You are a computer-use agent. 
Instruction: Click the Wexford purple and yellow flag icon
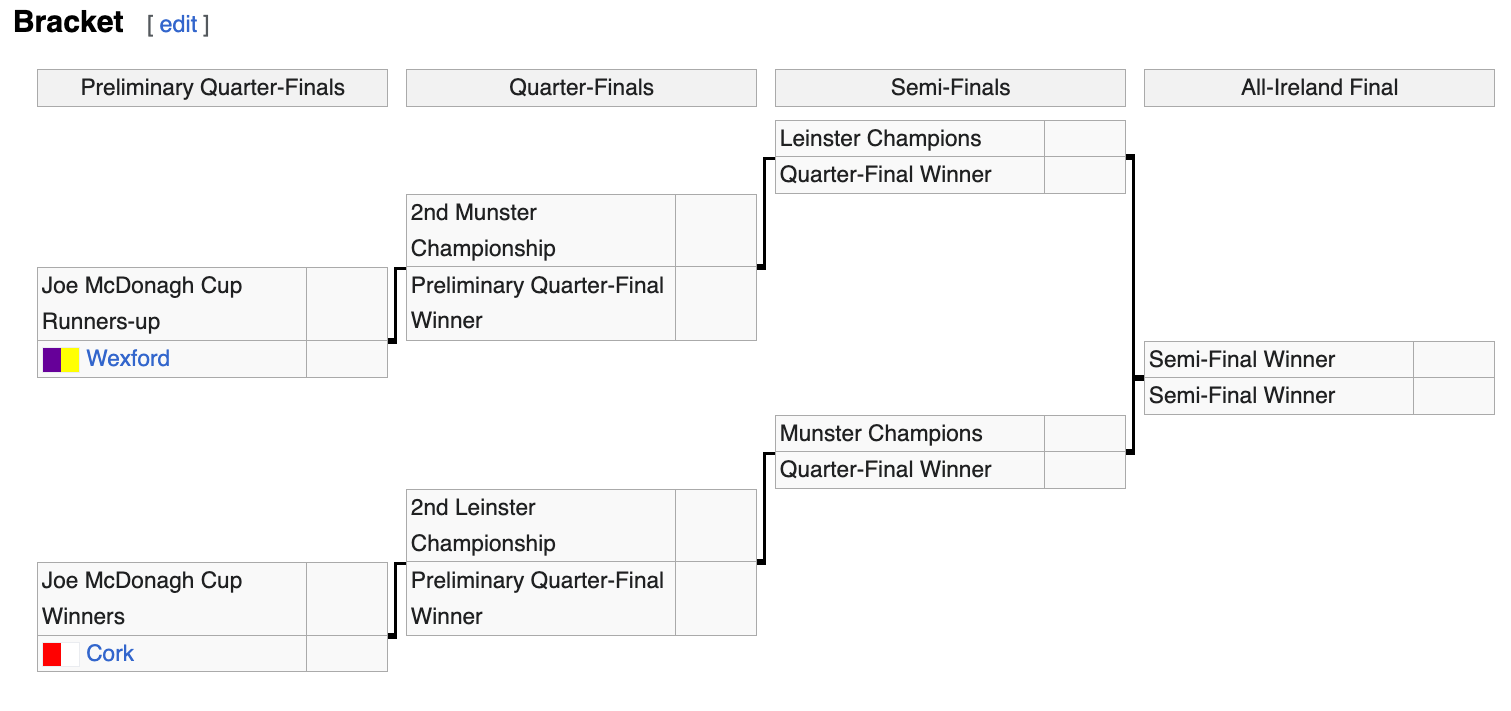tap(61, 359)
